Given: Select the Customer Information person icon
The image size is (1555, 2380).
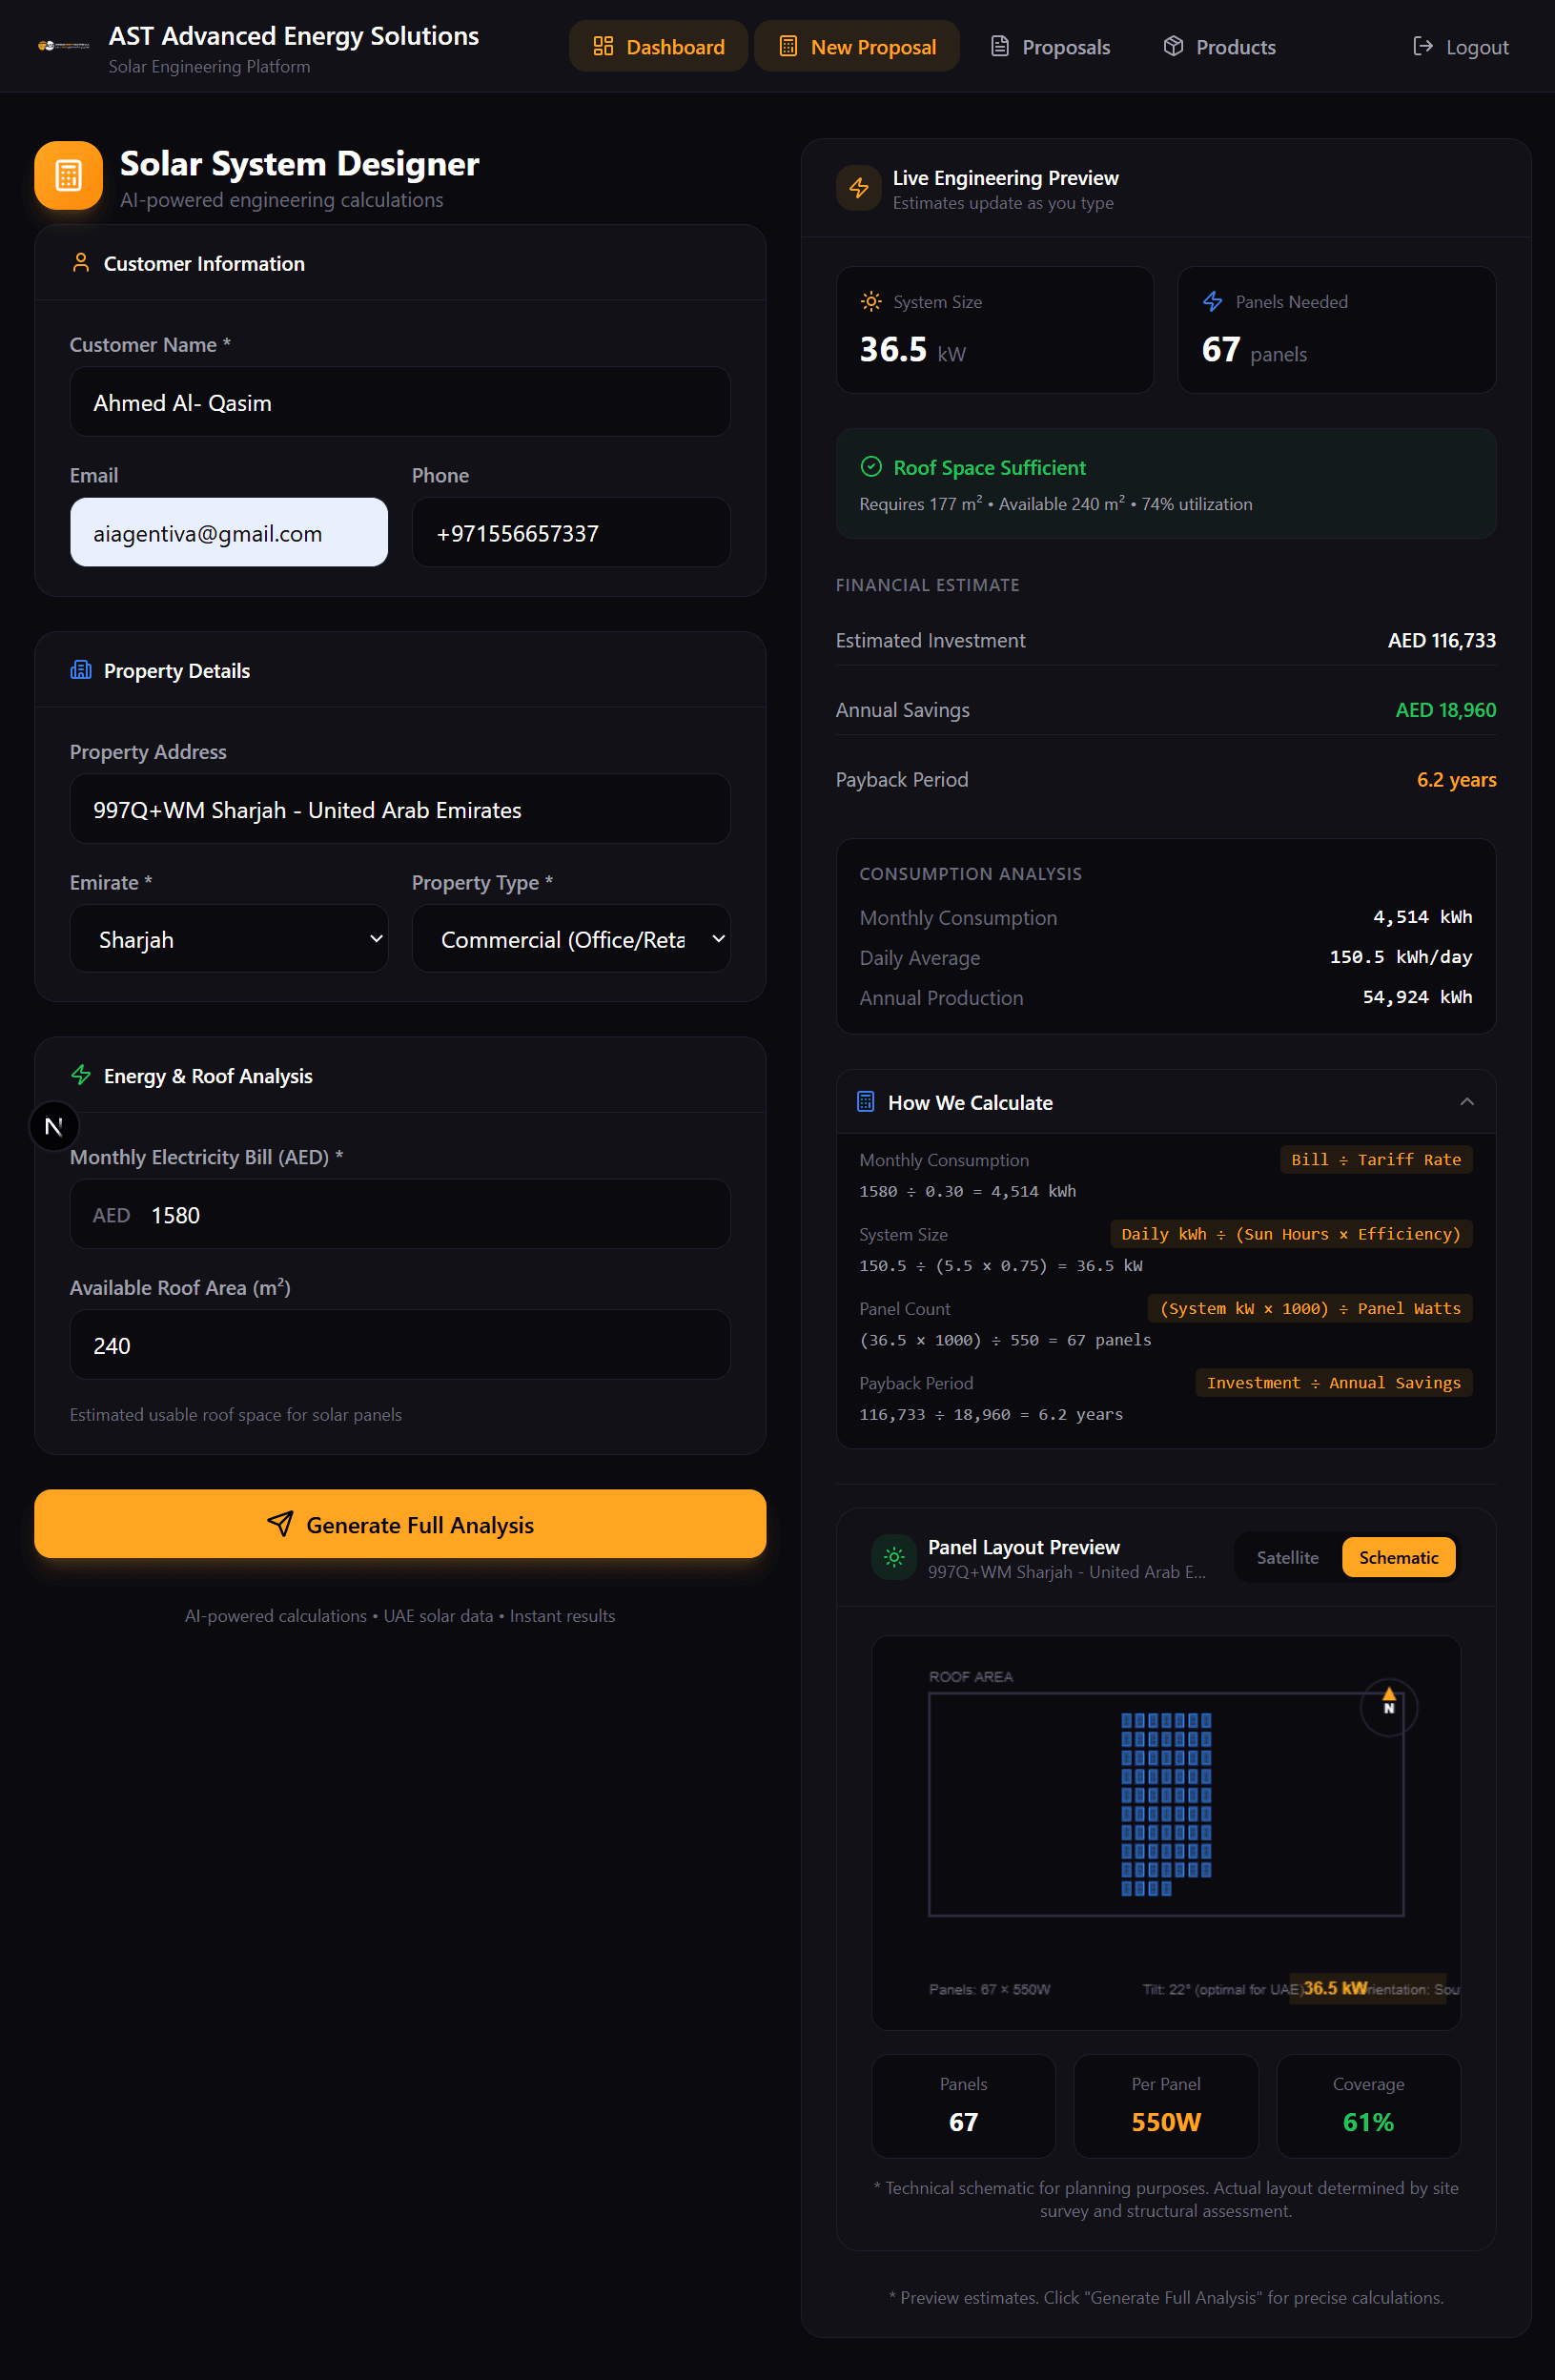Looking at the screenshot, I should click(81, 262).
